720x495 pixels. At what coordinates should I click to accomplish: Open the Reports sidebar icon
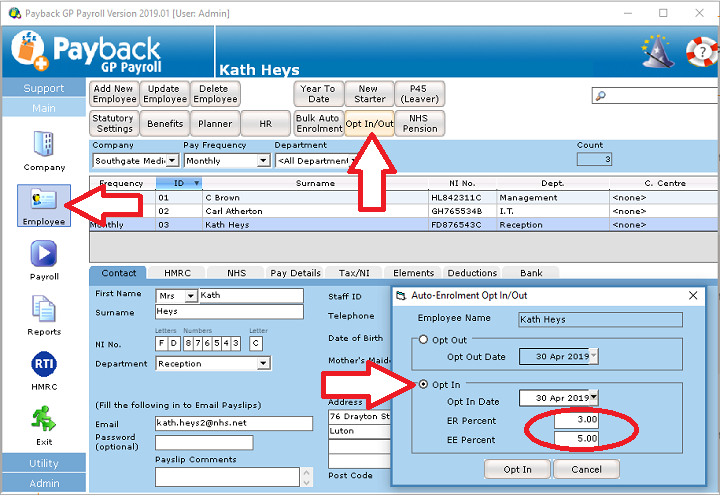[x=44, y=313]
